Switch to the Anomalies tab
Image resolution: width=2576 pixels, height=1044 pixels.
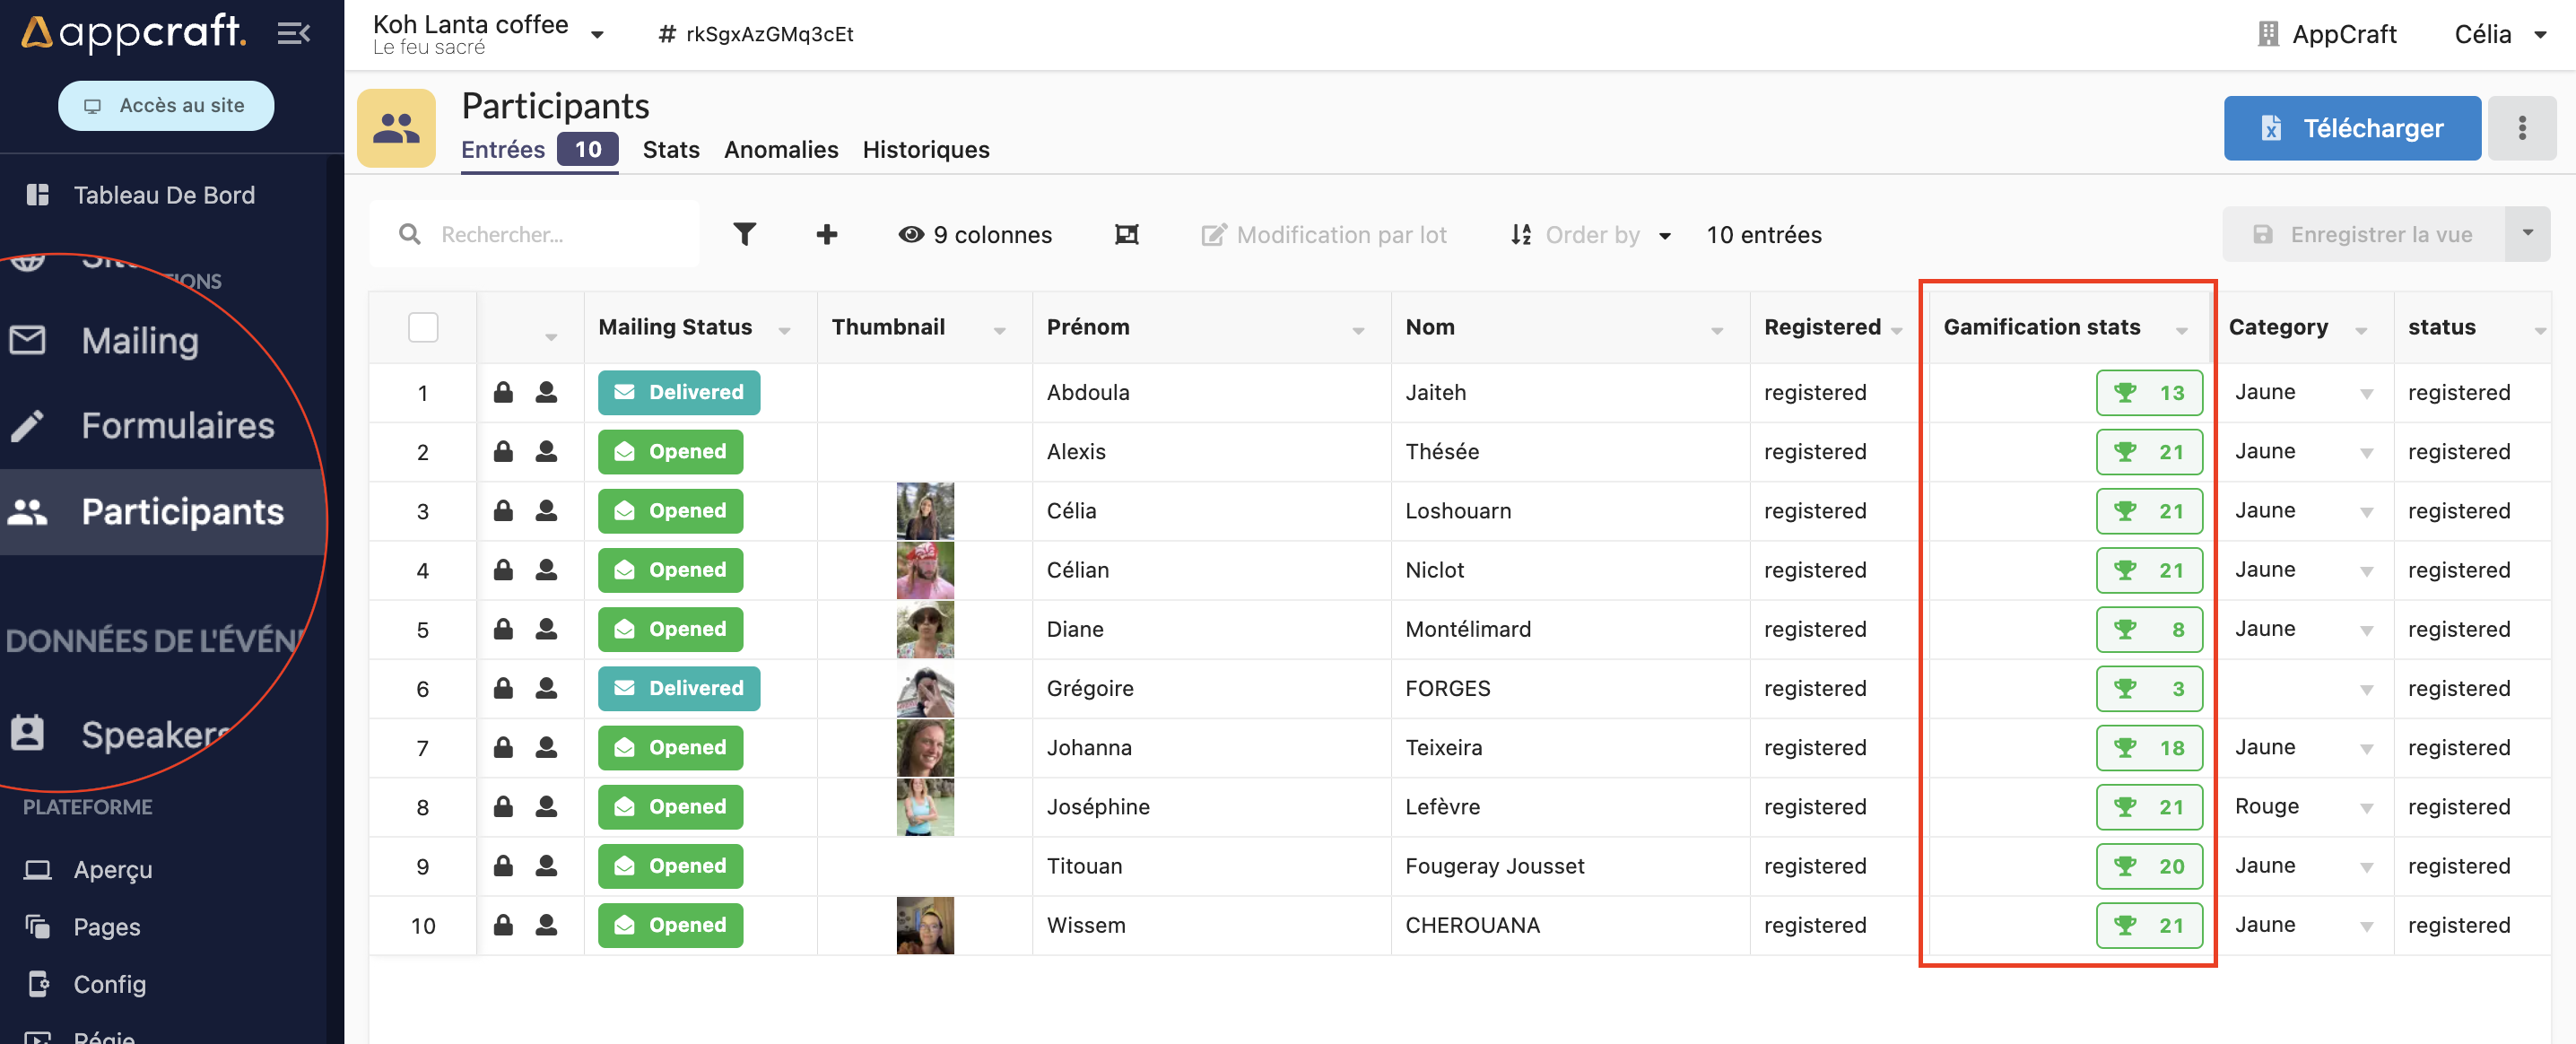tap(784, 148)
